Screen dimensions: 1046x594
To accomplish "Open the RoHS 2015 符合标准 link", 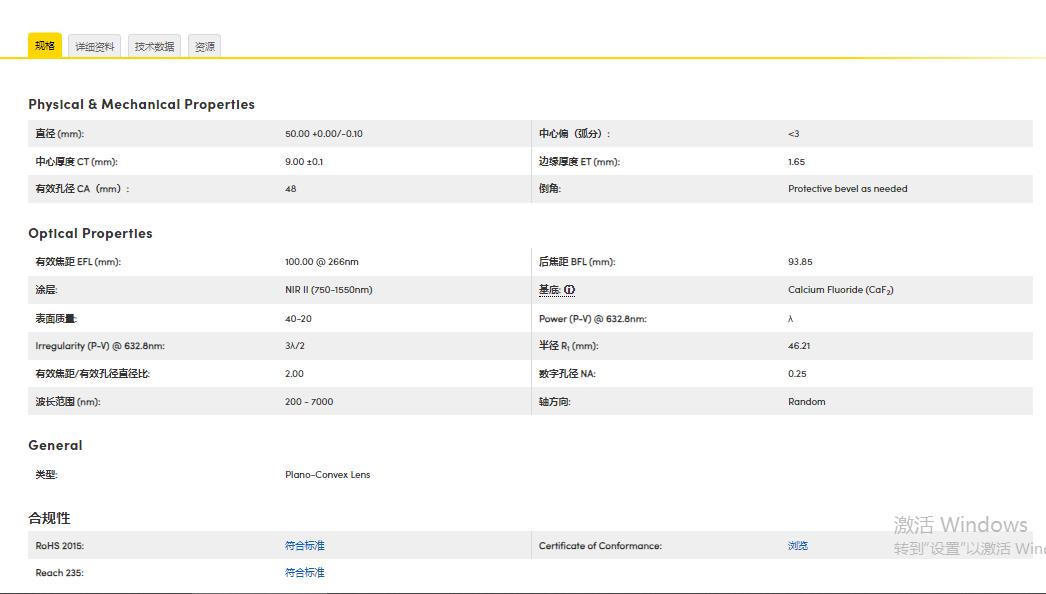I will (x=305, y=546).
